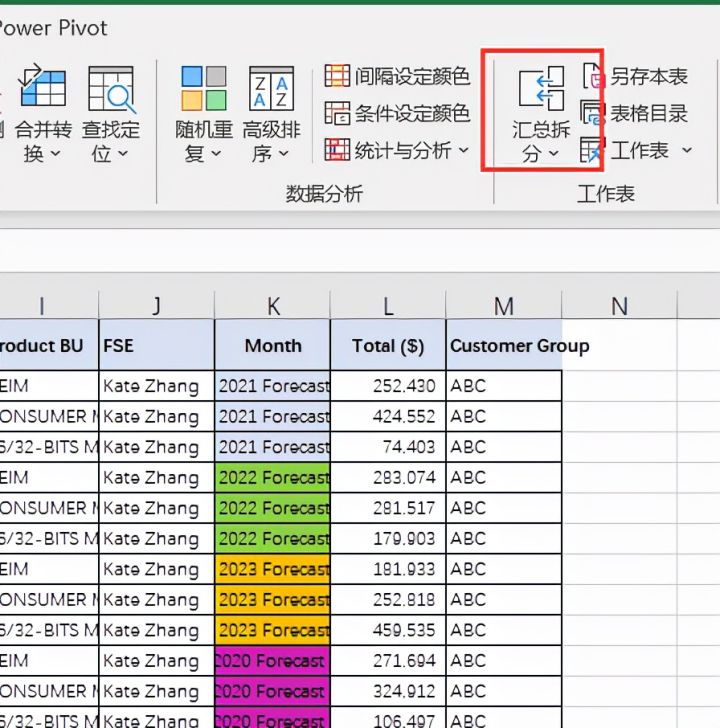Click the cell with total 252.430

coord(388,386)
